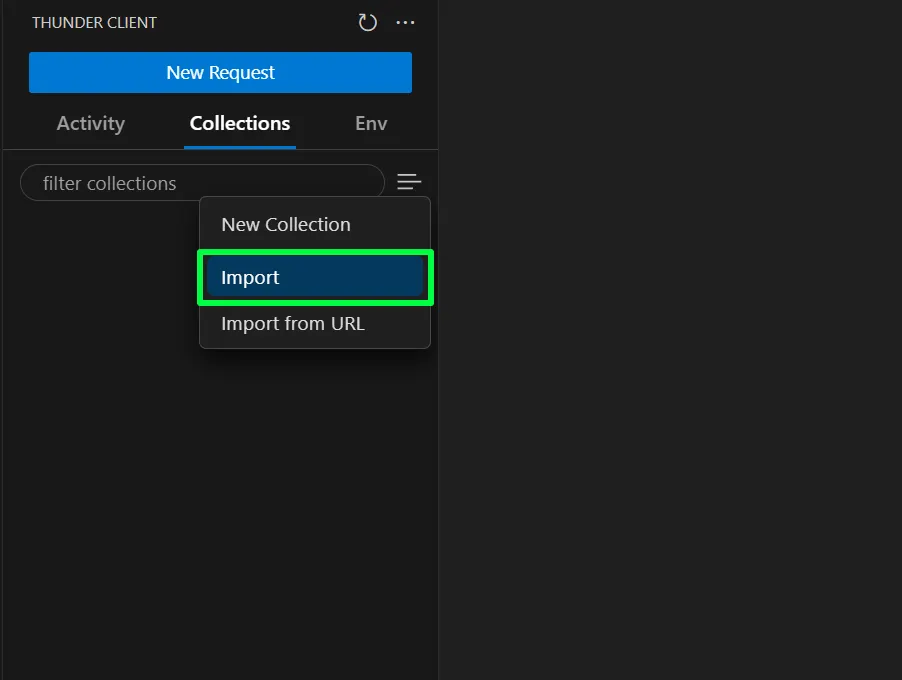Click the THUNDER CLIENT panel title
Viewport: 902px width, 680px height.
94,22
